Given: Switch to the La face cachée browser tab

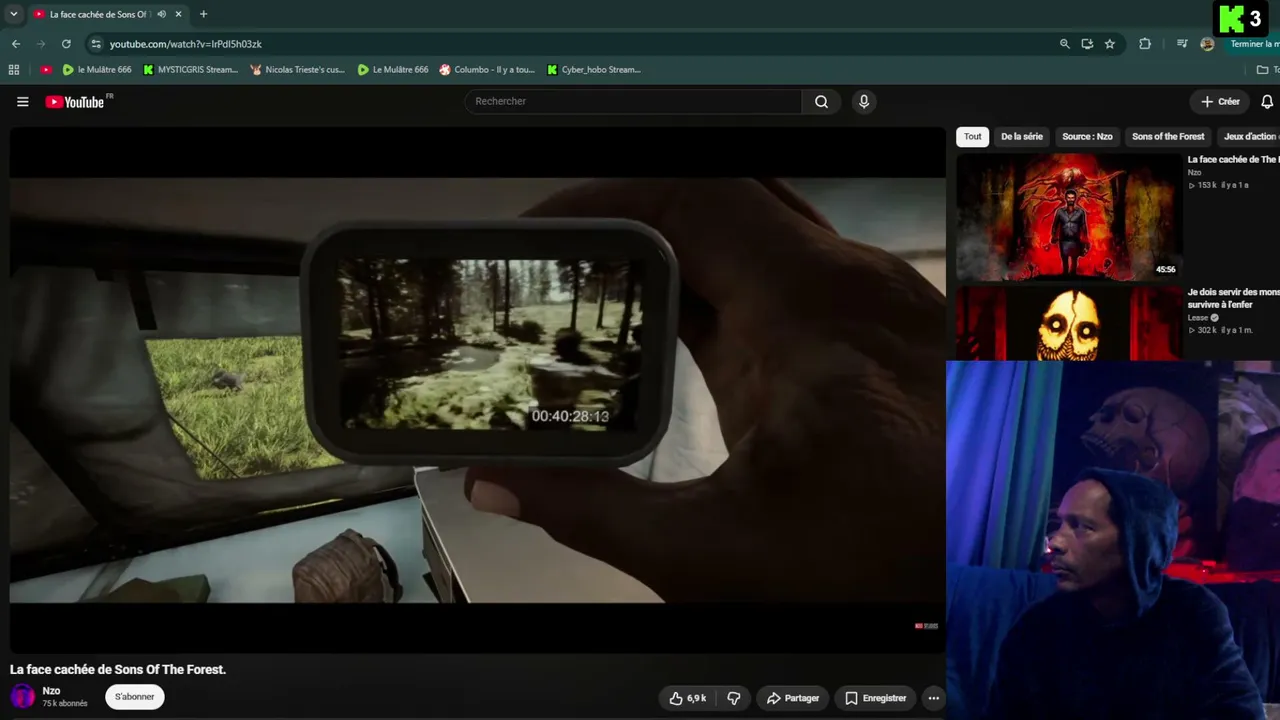Looking at the screenshot, I should click(x=98, y=14).
